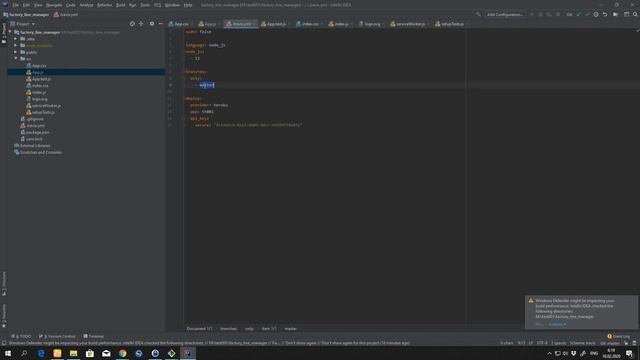Select logo.svg in project tree
Screen dimensions: 640x360
(37, 99)
